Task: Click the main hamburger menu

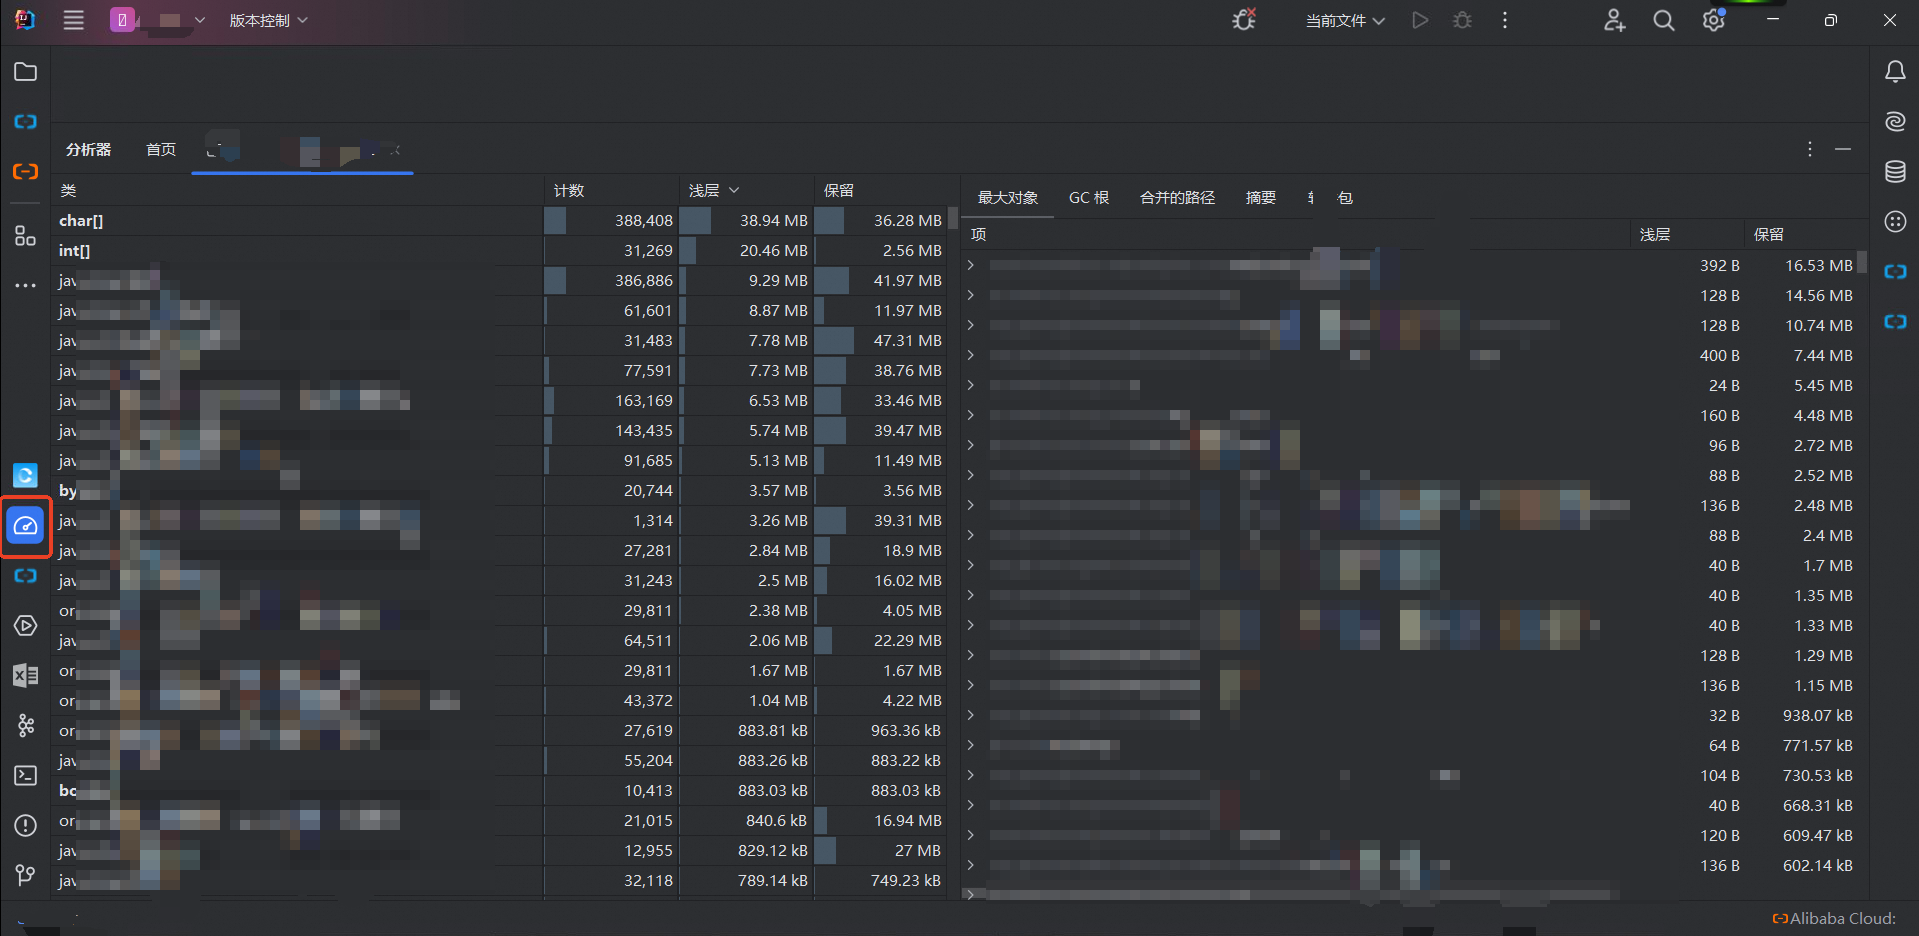Action: (x=74, y=21)
